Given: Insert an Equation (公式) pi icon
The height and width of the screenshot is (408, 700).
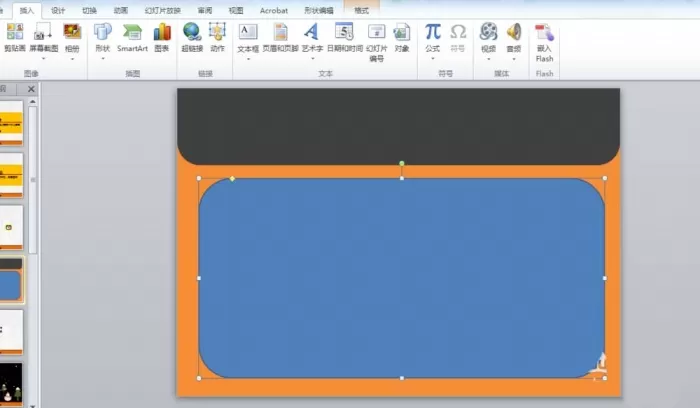Looking at the screenshot, I should [433, 32].
